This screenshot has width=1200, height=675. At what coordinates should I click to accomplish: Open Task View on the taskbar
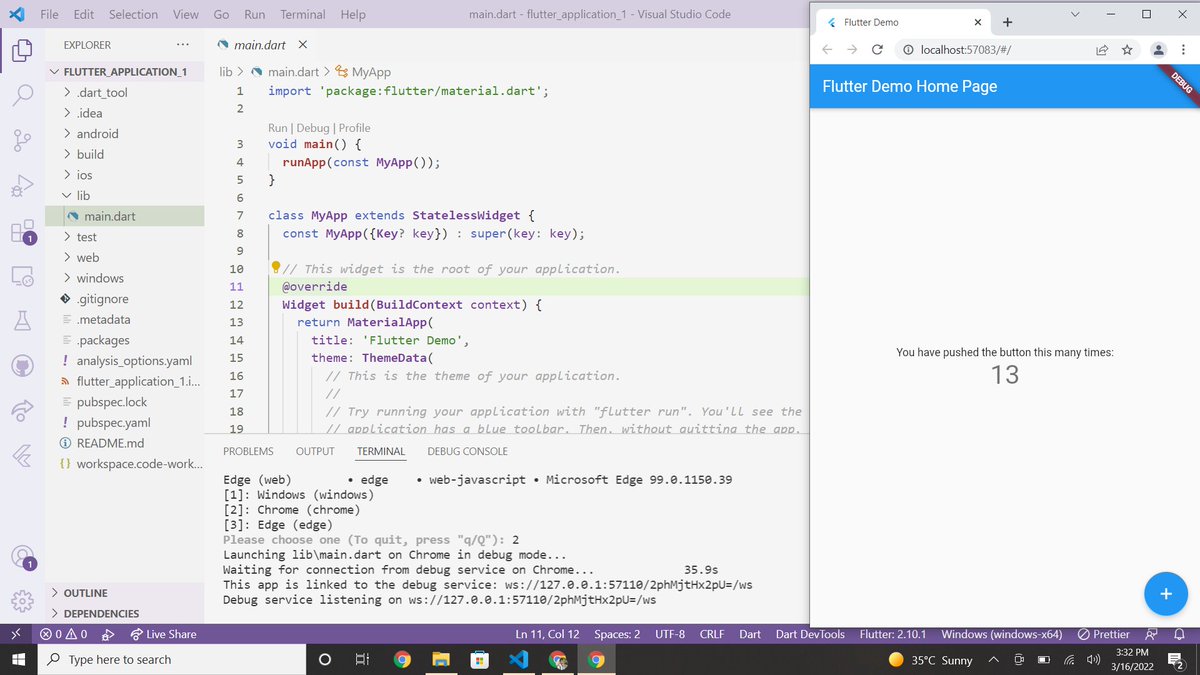pos(363,659)
